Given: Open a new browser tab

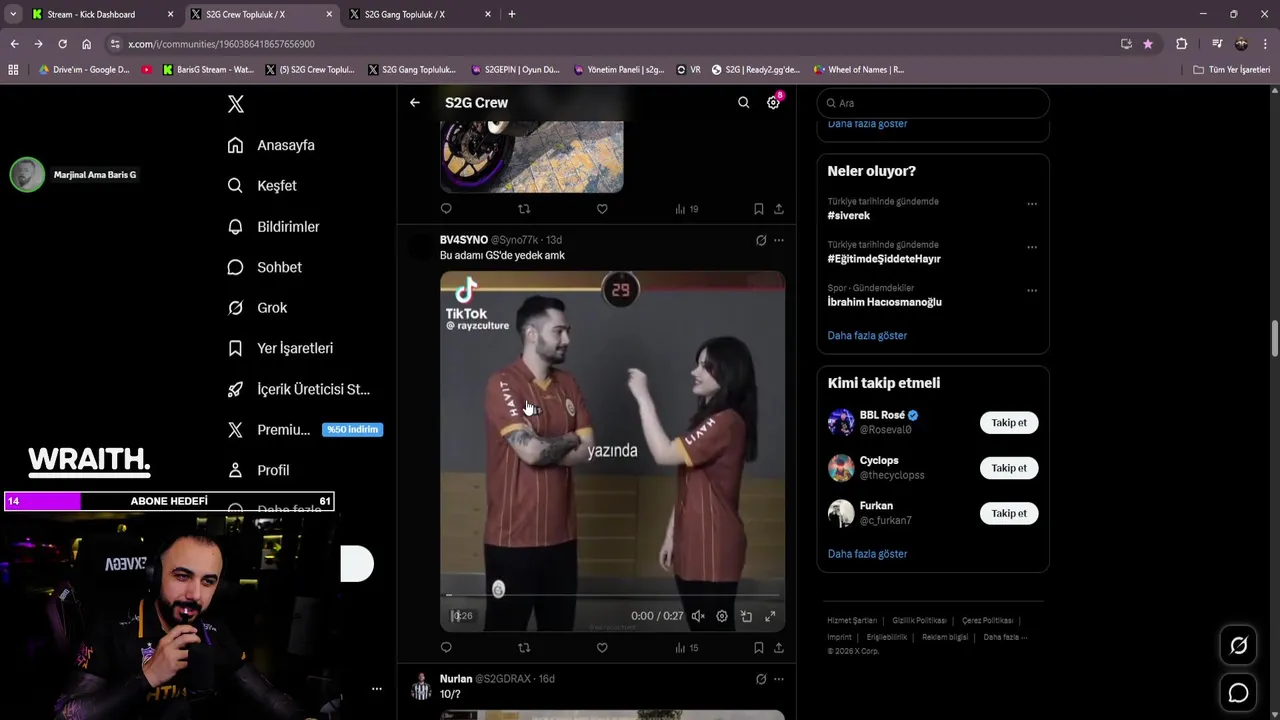Looking at the screenshot, I should tap(512, 14).
